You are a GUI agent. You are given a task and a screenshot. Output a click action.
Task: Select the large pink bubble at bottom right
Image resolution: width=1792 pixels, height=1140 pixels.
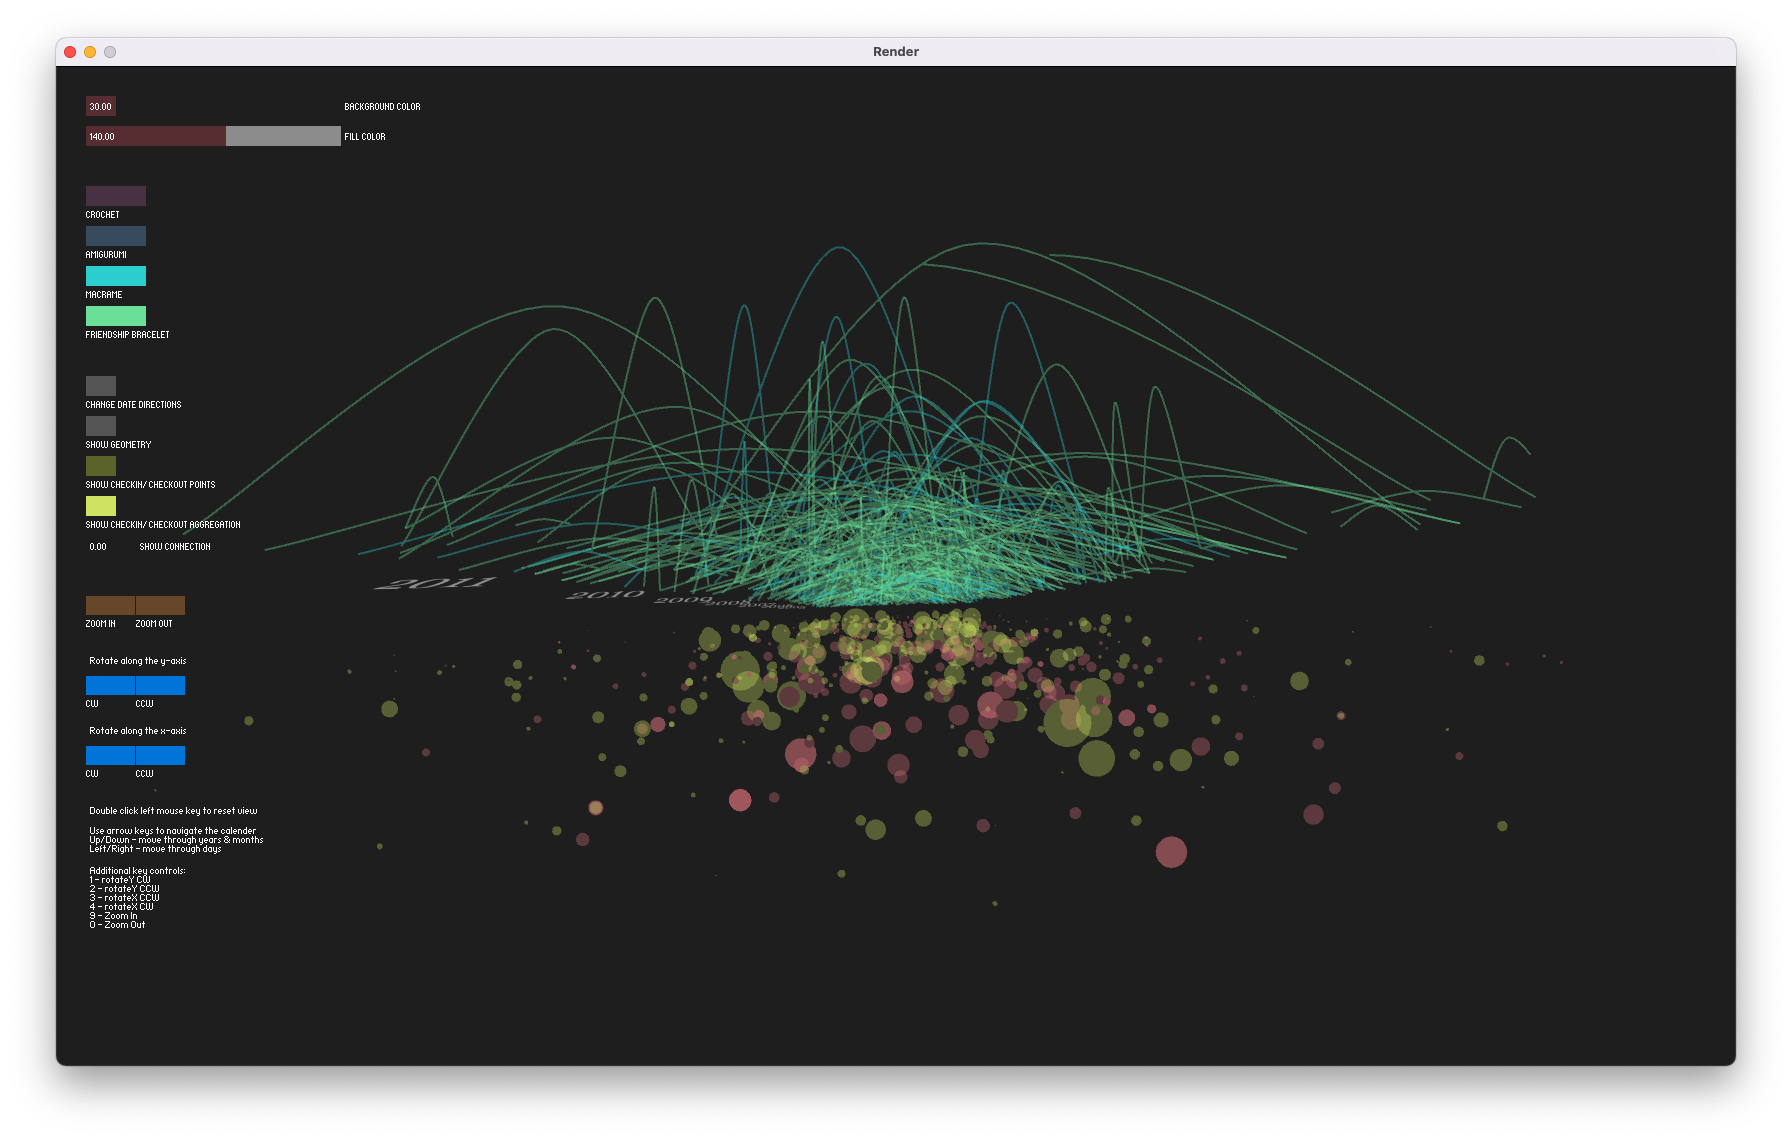click(x=1171, y=852)
